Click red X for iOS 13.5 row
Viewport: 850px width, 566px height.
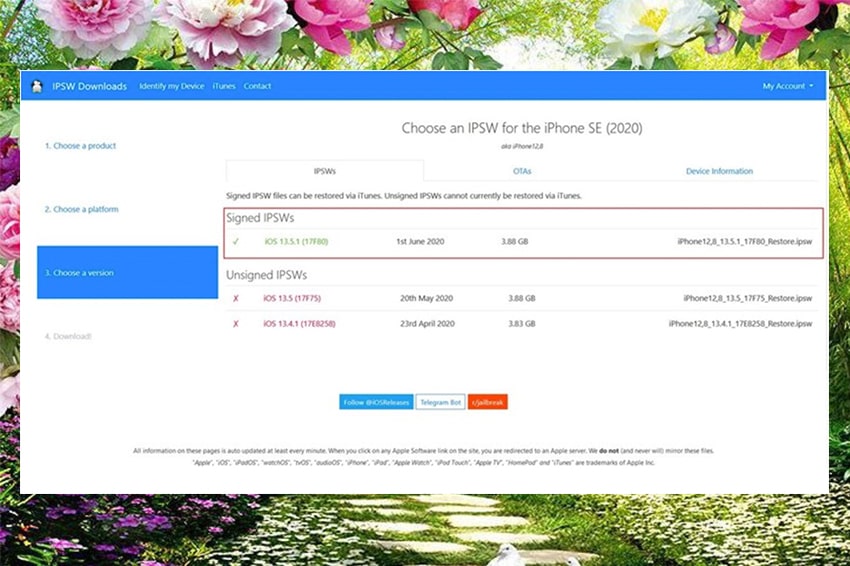point(236,298)
